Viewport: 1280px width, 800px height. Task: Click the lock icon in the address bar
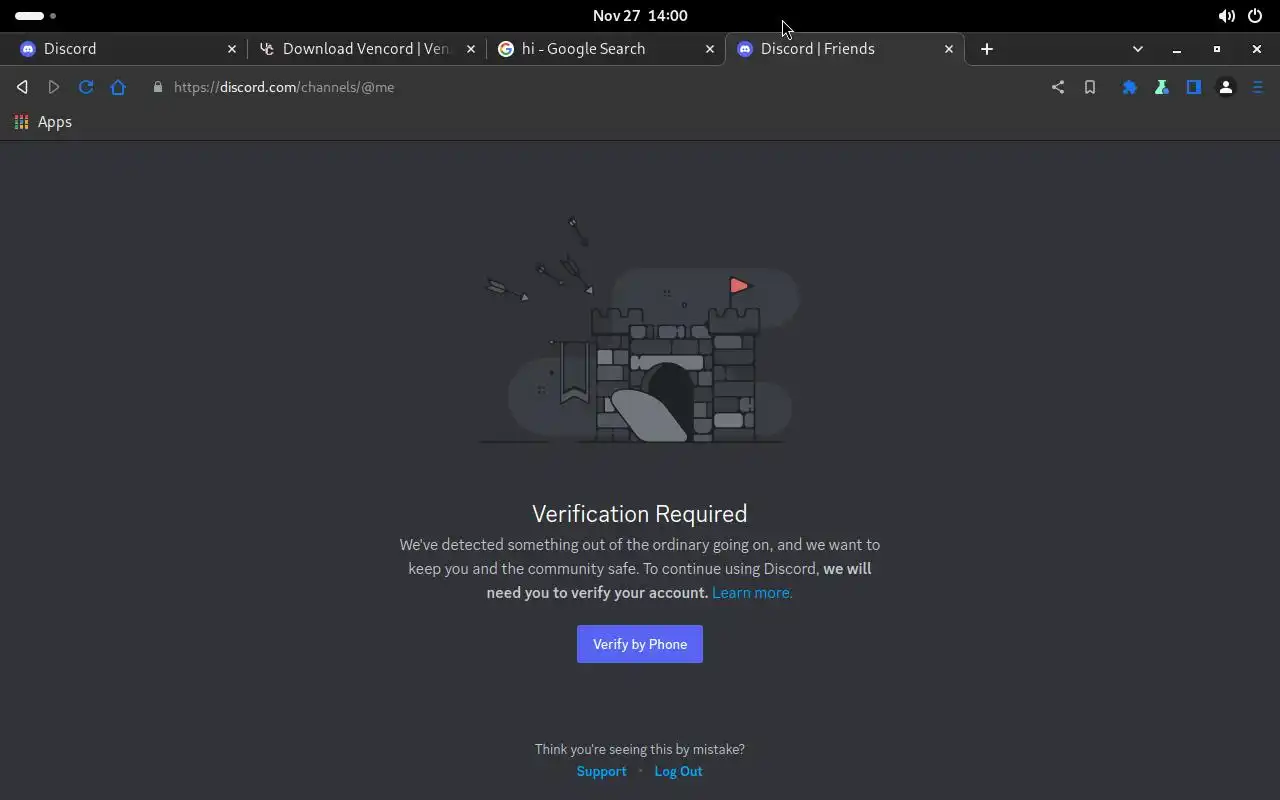point(157,87)
